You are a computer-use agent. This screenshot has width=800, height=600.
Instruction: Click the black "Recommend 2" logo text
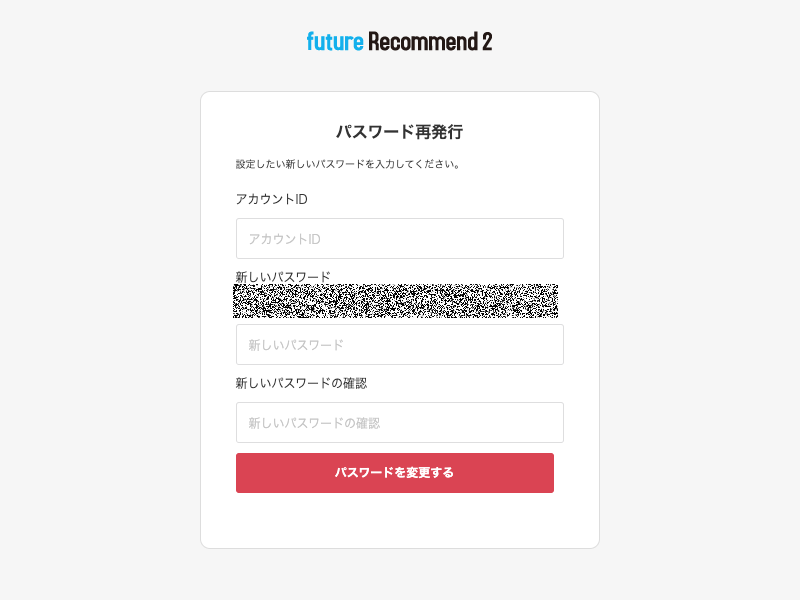[430, 41]
